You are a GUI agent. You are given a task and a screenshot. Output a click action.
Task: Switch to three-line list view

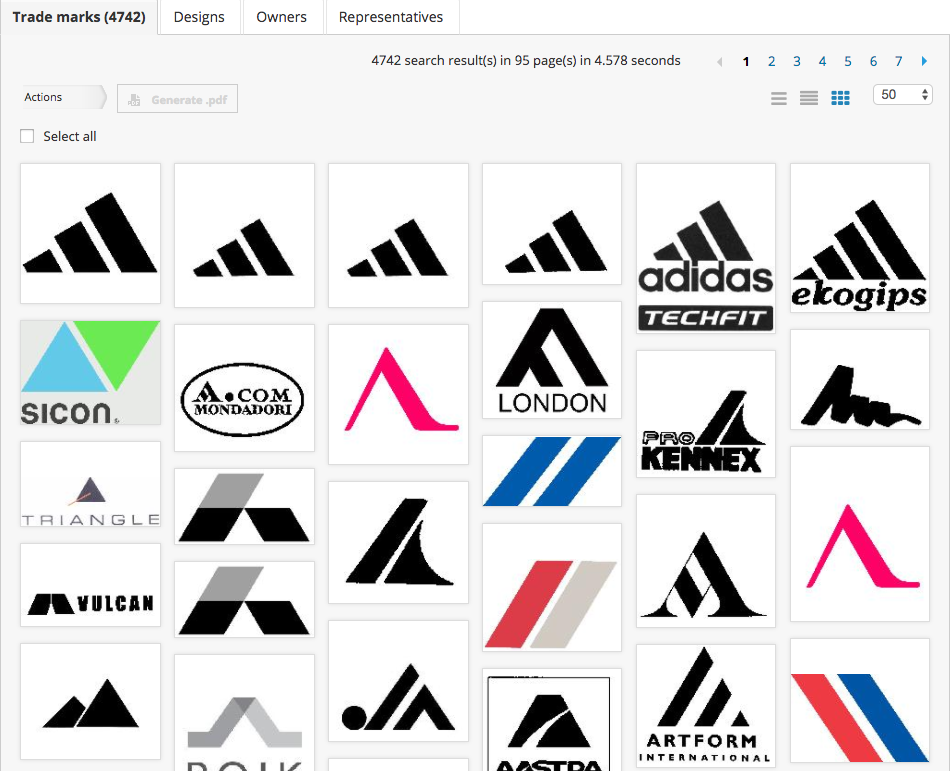pyautogui.click(x=779, y=98)
